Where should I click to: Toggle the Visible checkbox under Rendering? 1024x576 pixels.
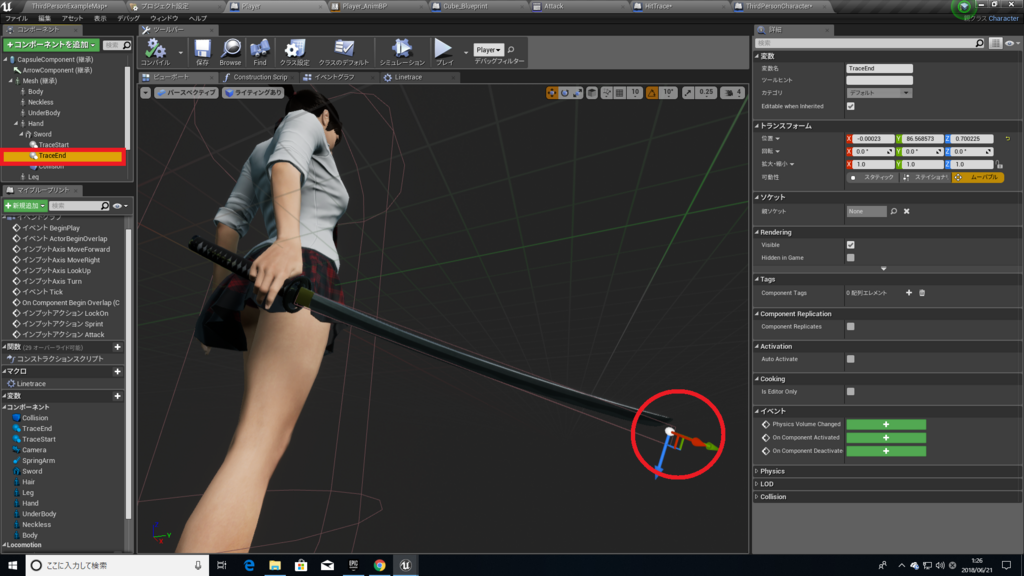pyautogui.click(x=850, y=245)
